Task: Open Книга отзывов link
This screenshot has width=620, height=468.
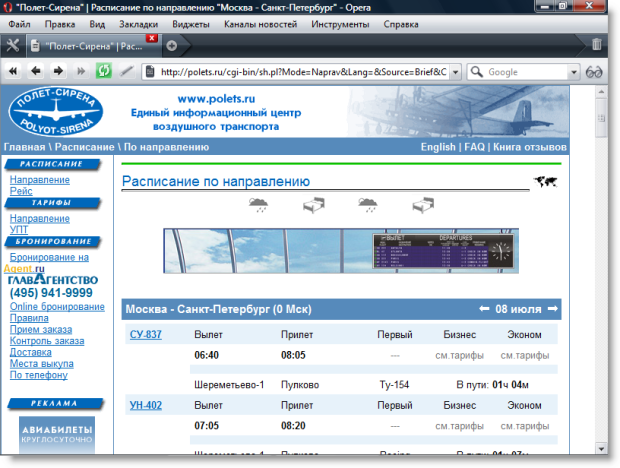Action: (529, 147)
